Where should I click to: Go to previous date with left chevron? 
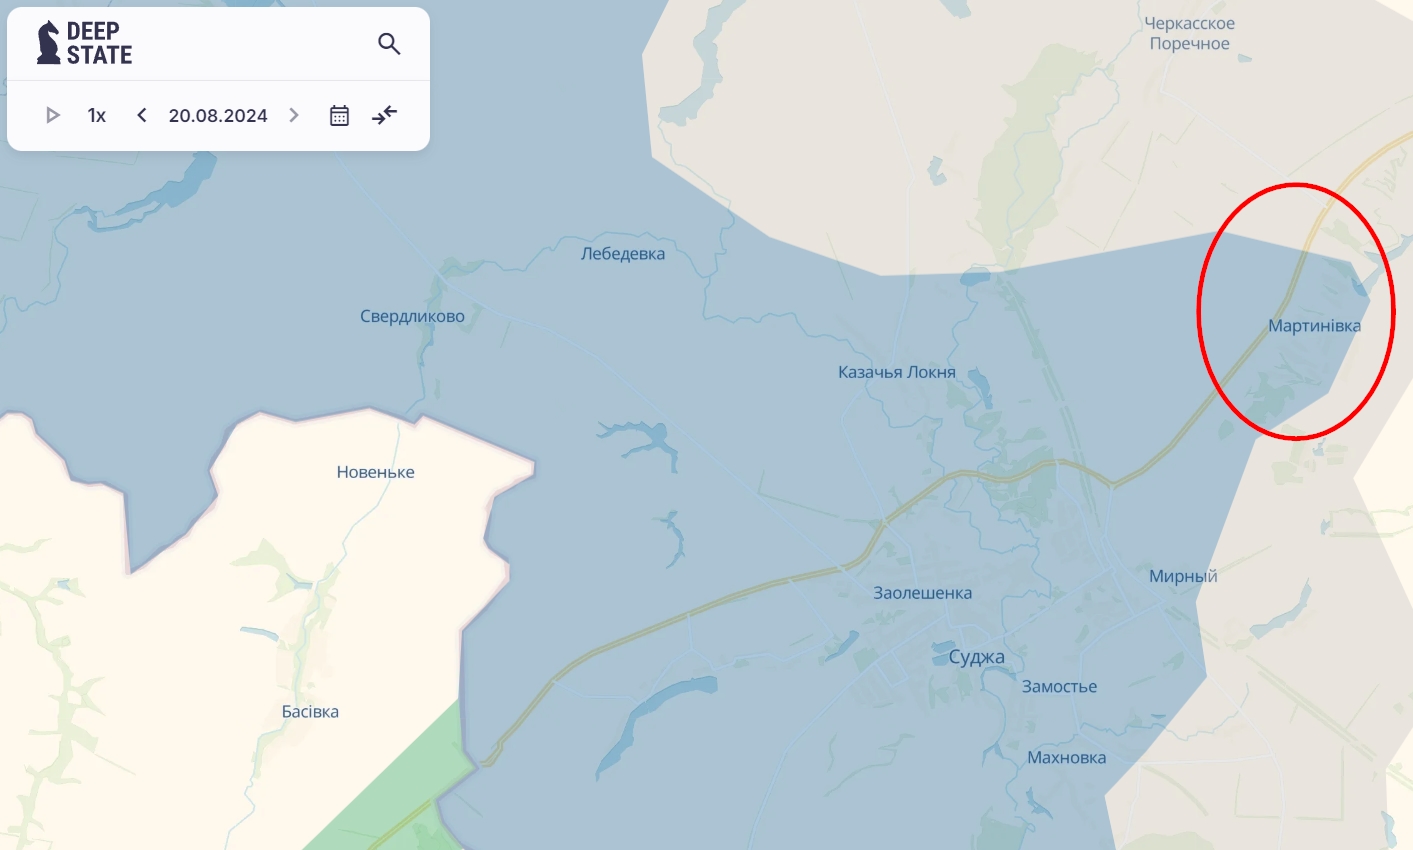pyautogui.click(x=142, y=115)
